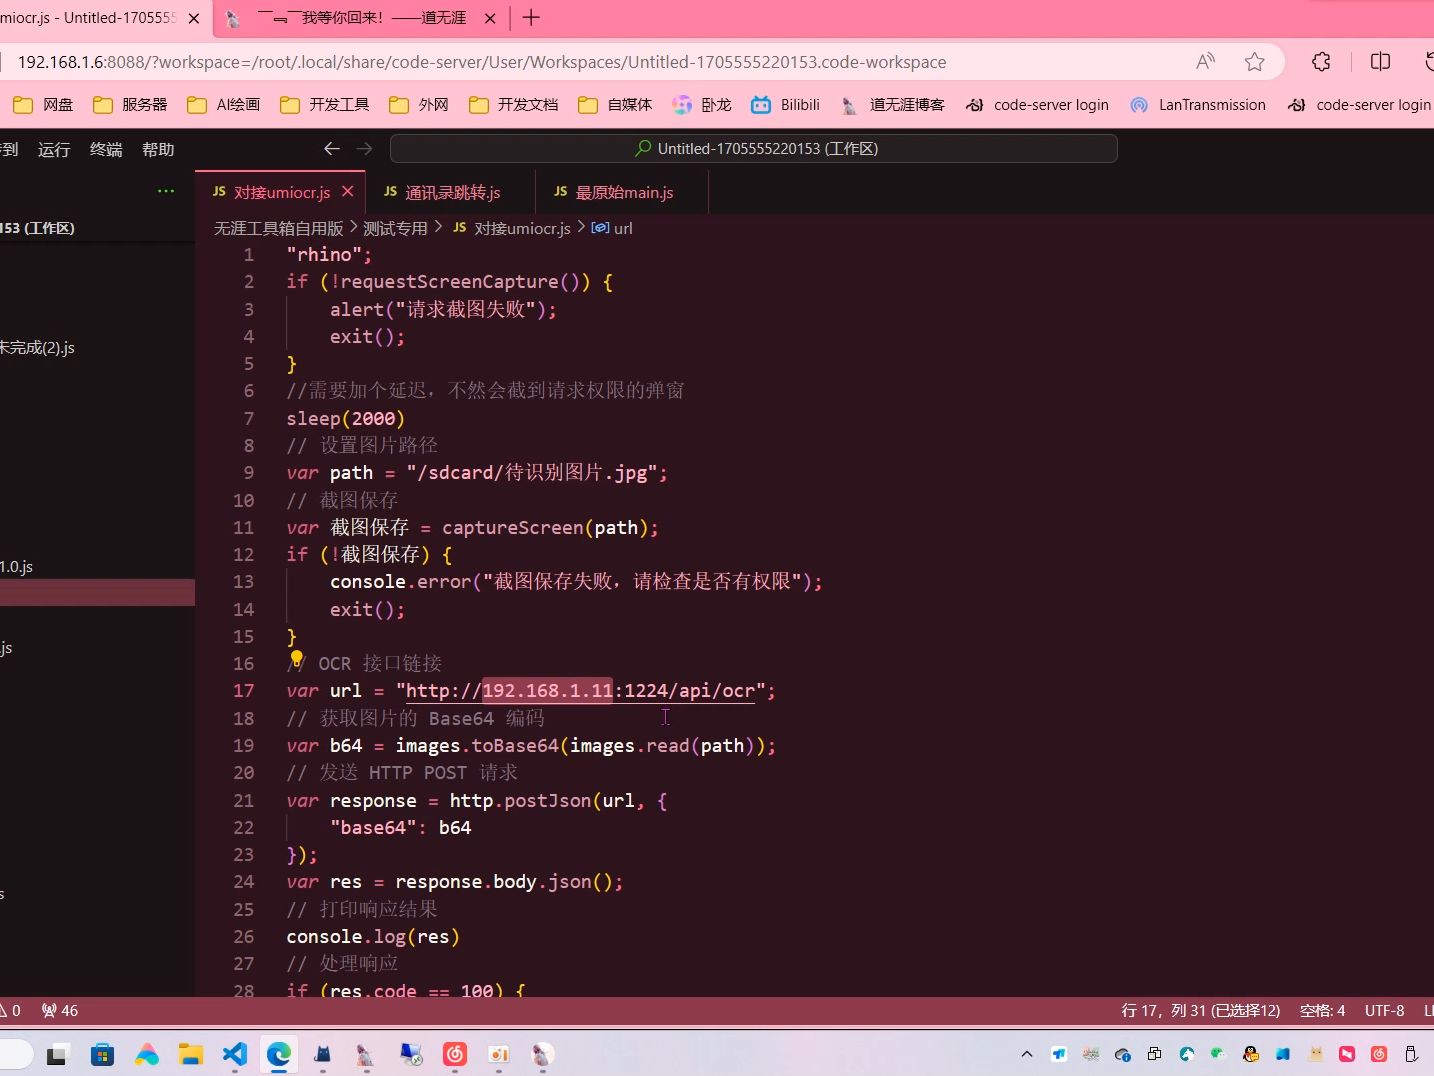Screen dimensions: 1434x1076
Task: Open Bilibili bookmark link
Action: (x=786, y=104)
